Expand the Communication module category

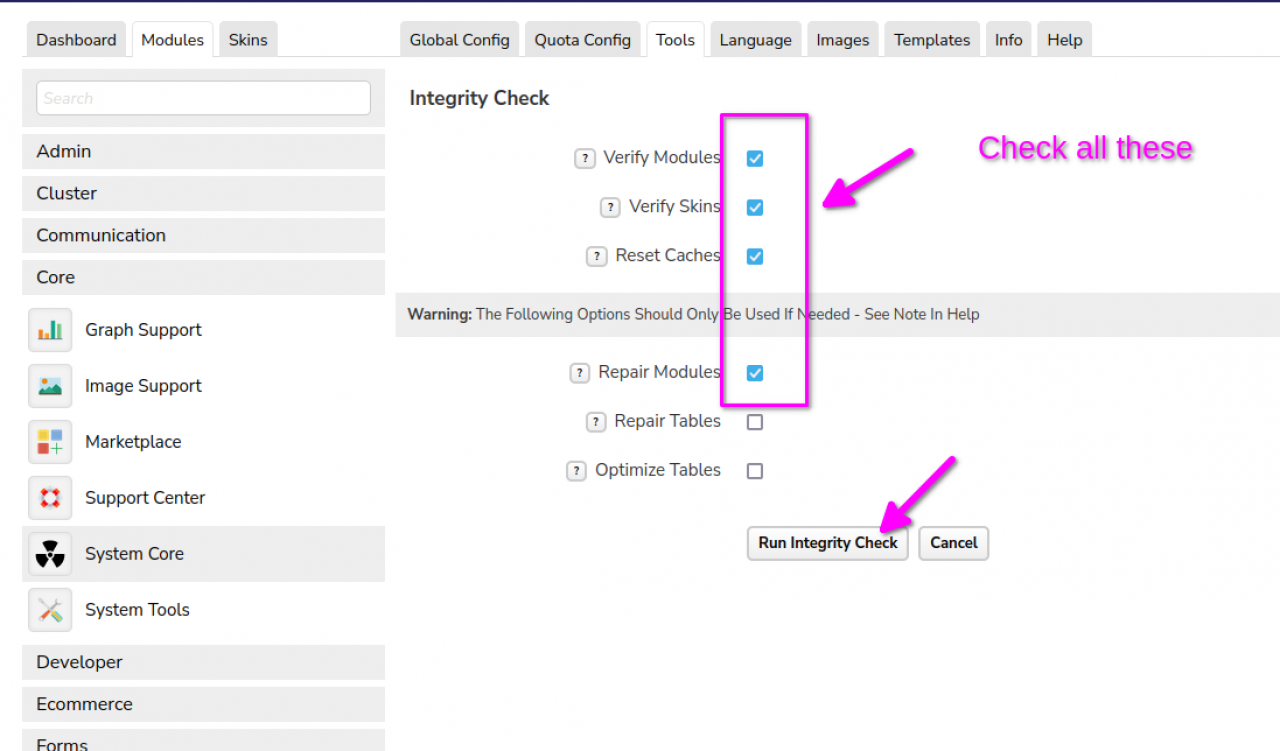click(x=203, y=236)
